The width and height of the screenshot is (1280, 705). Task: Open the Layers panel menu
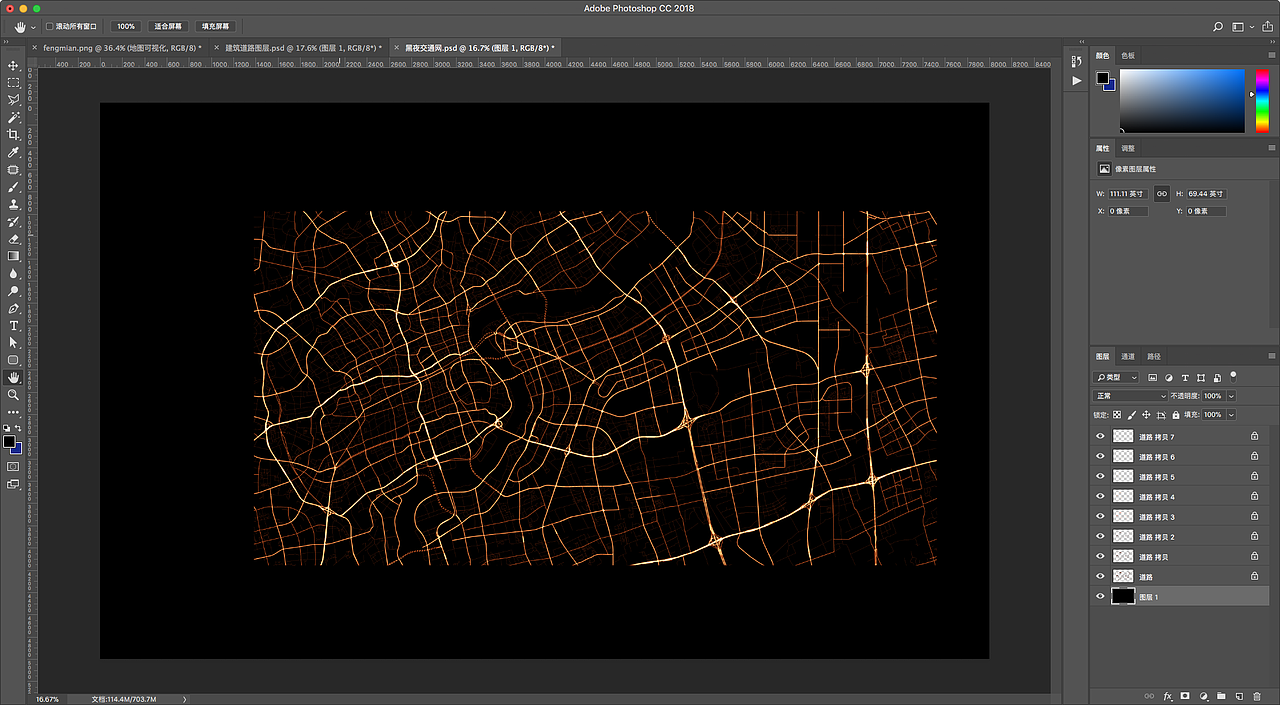pos(1271,356)
